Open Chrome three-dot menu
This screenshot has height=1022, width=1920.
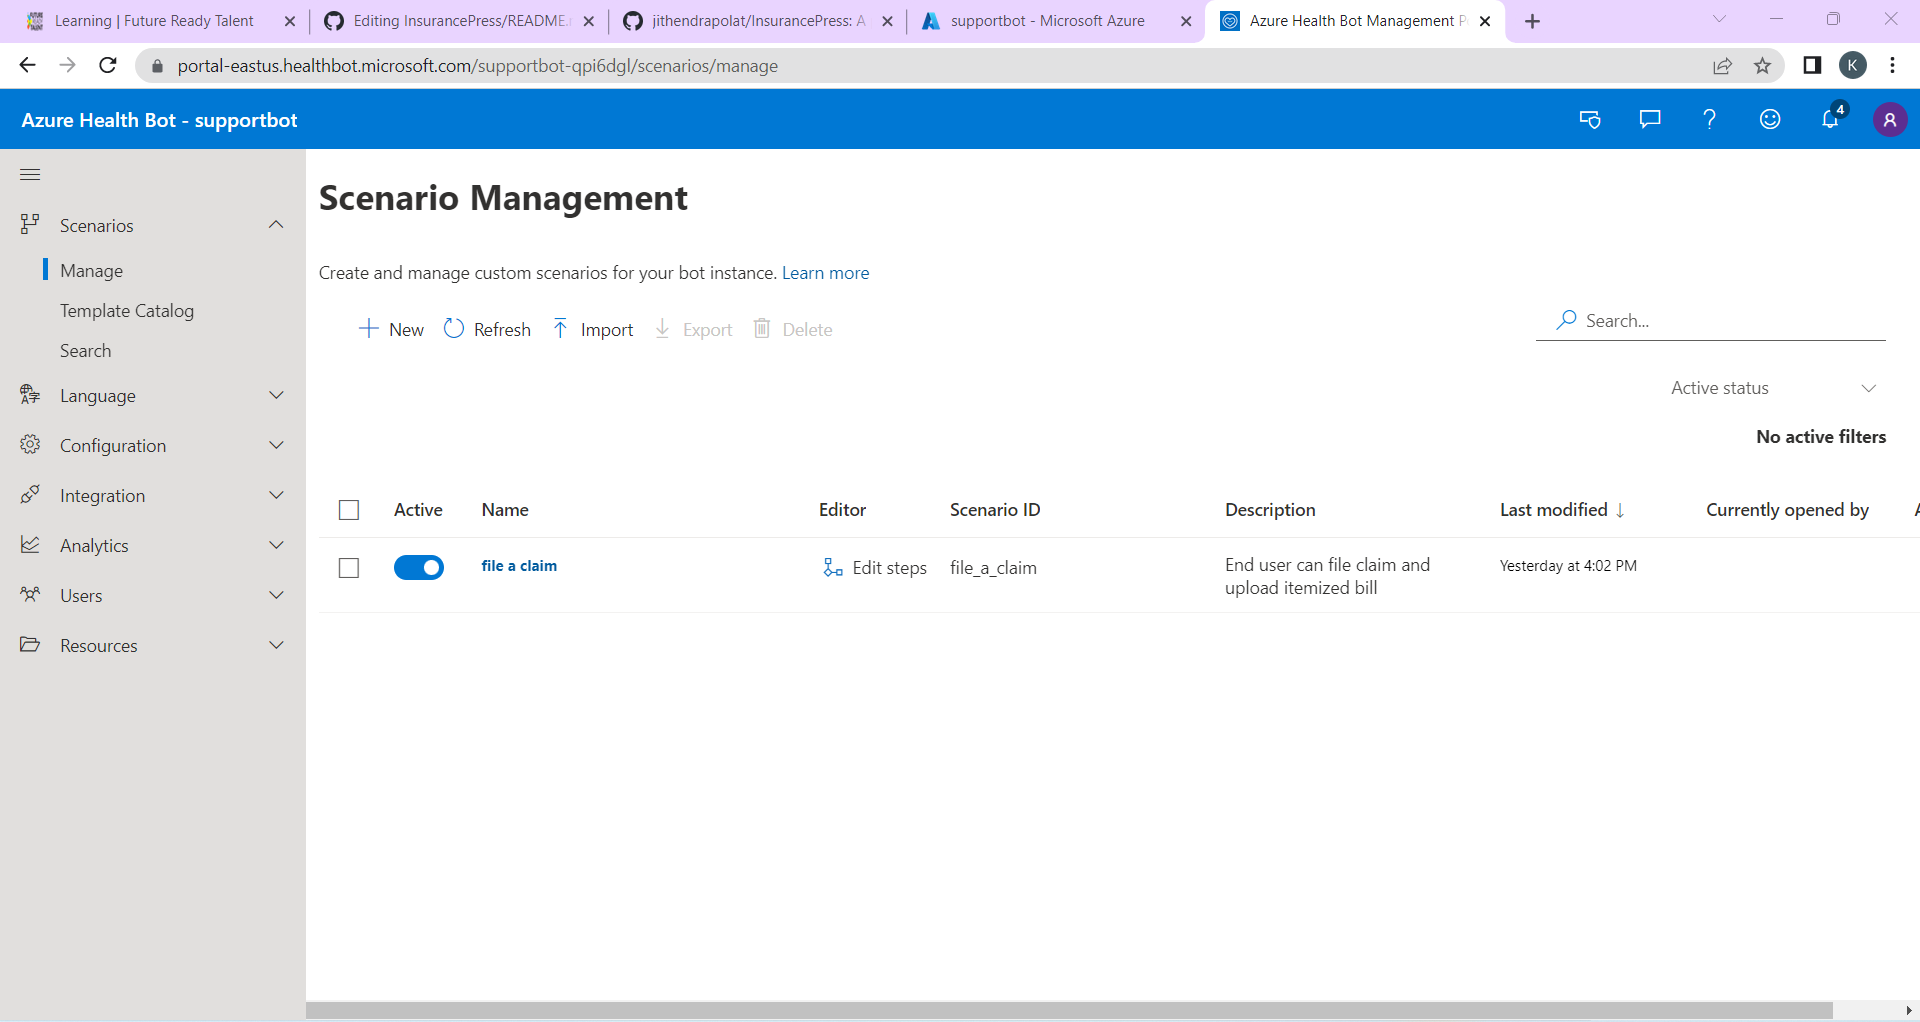[1893, 66]
